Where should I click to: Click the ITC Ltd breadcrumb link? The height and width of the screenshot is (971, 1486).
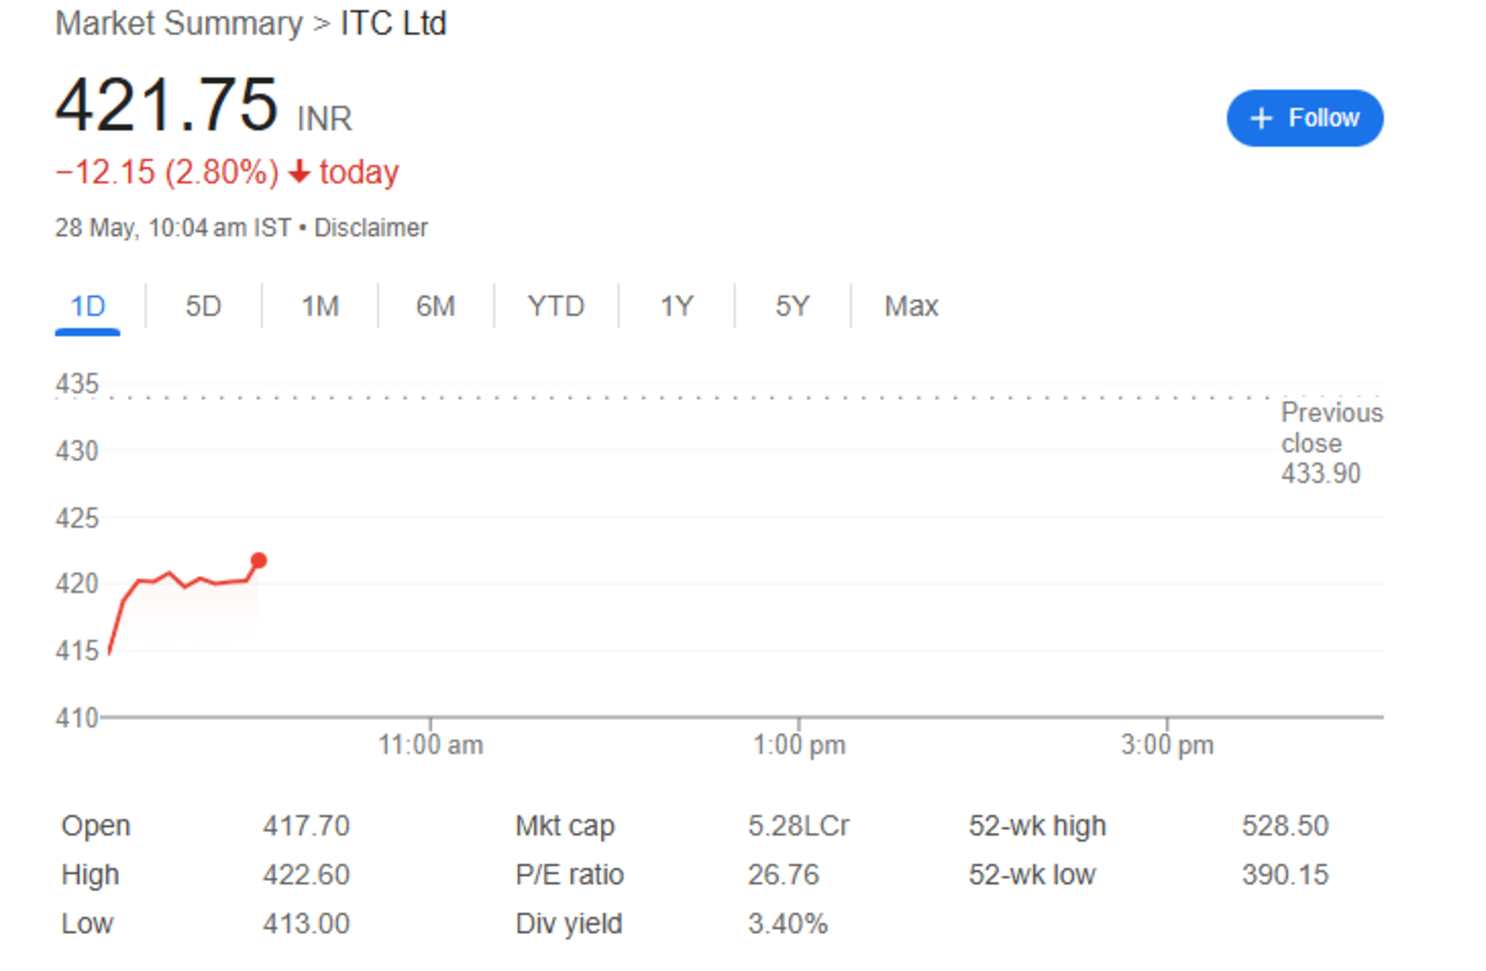tap(393, 22)
